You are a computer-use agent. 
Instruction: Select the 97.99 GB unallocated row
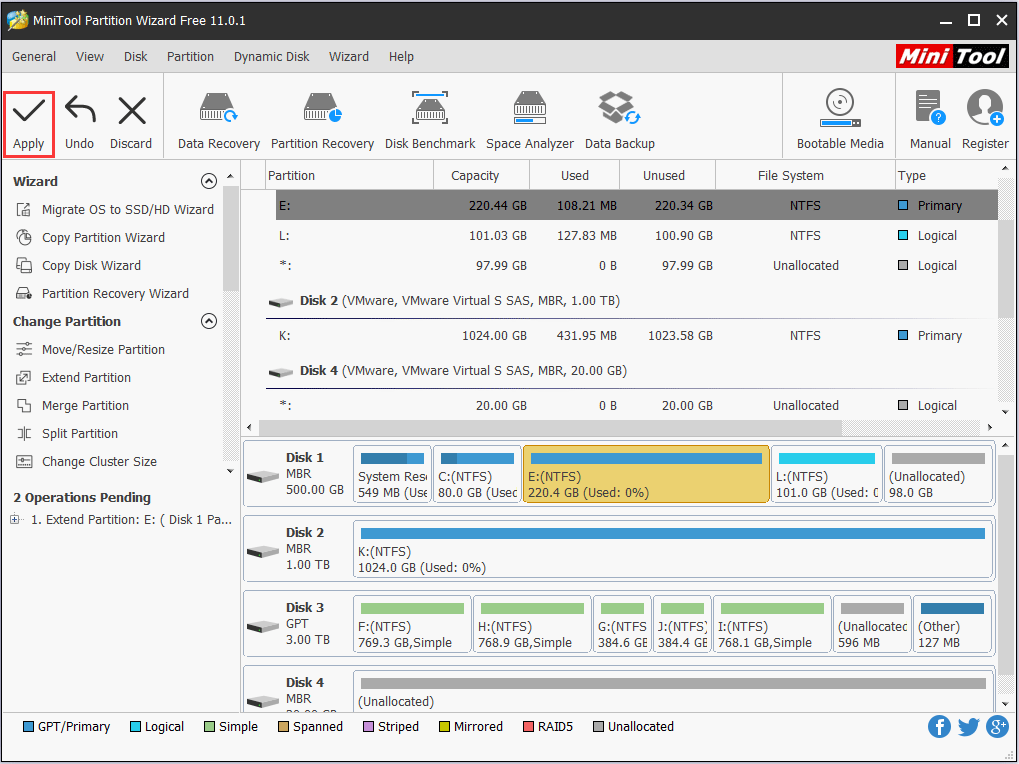(x=636, y=265)
